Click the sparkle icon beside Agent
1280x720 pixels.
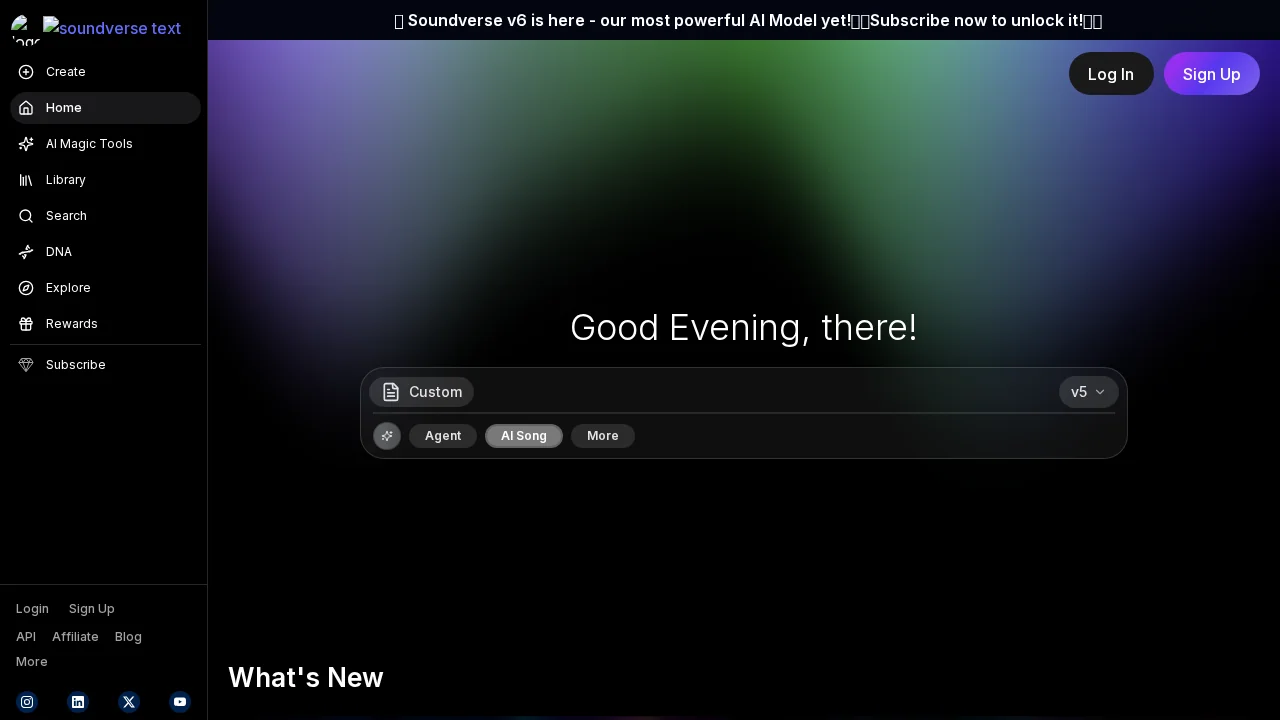point(387,436)
